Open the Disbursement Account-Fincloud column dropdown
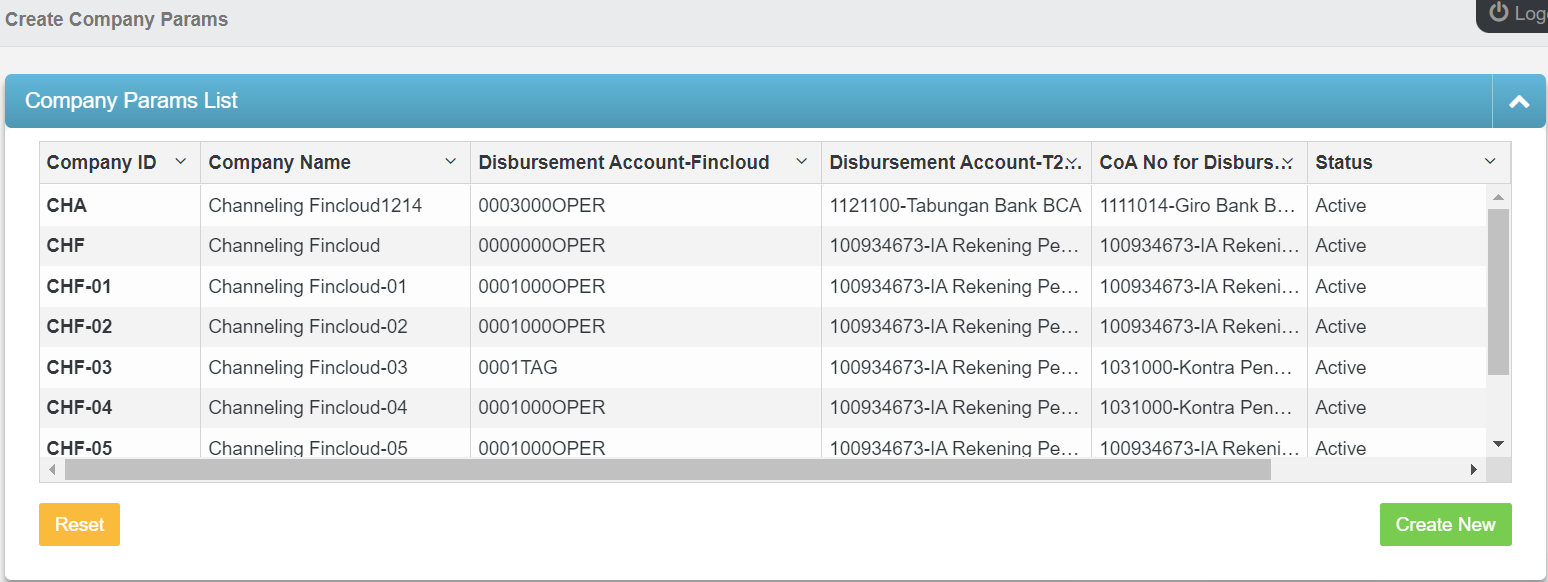Screen dimensions: 1548x582 pos(801,162)
